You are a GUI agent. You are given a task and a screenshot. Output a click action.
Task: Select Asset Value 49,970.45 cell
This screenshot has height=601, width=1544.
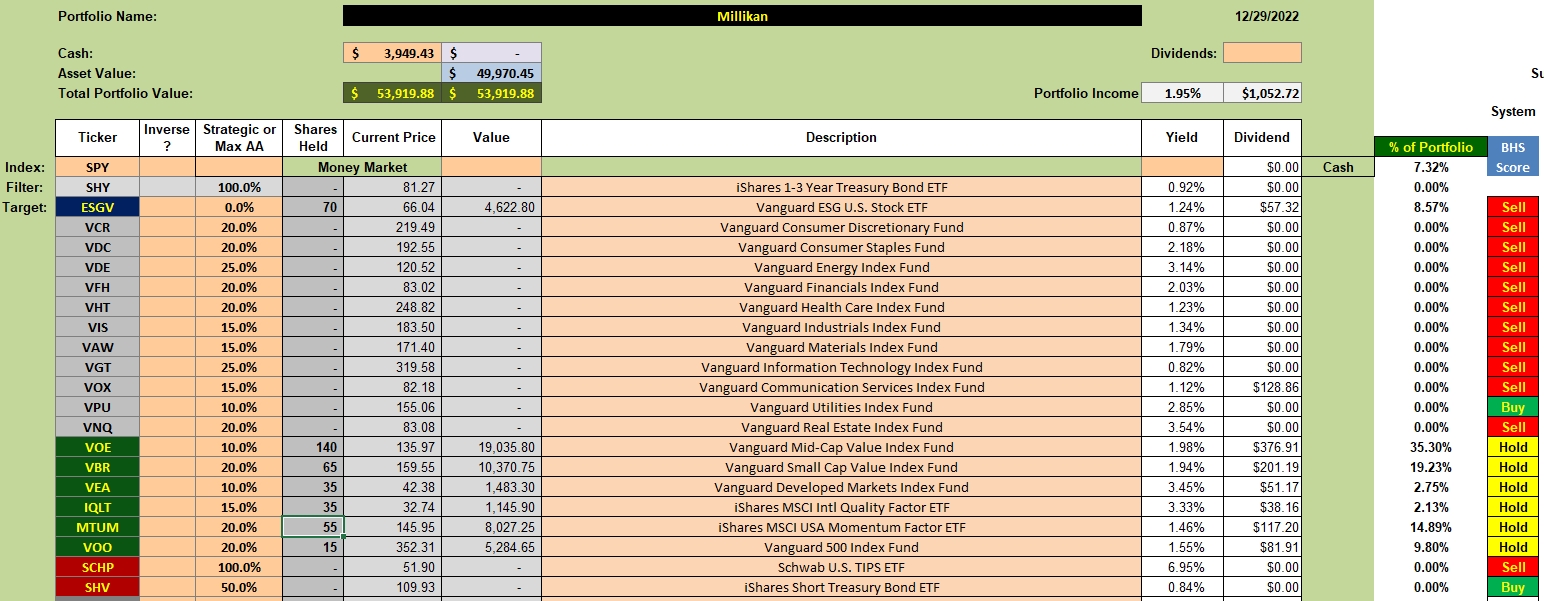coord(491,73)
